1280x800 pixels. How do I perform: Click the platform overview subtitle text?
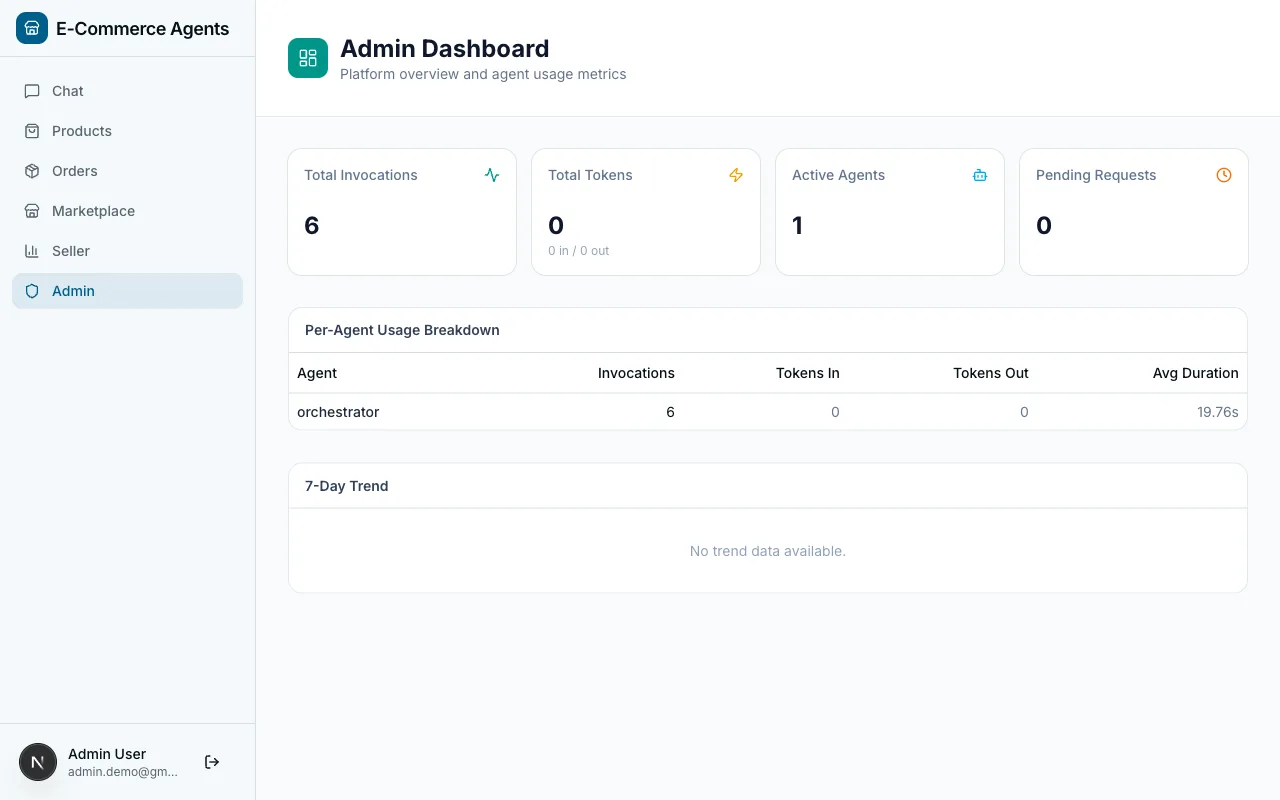tap(483, 74)
